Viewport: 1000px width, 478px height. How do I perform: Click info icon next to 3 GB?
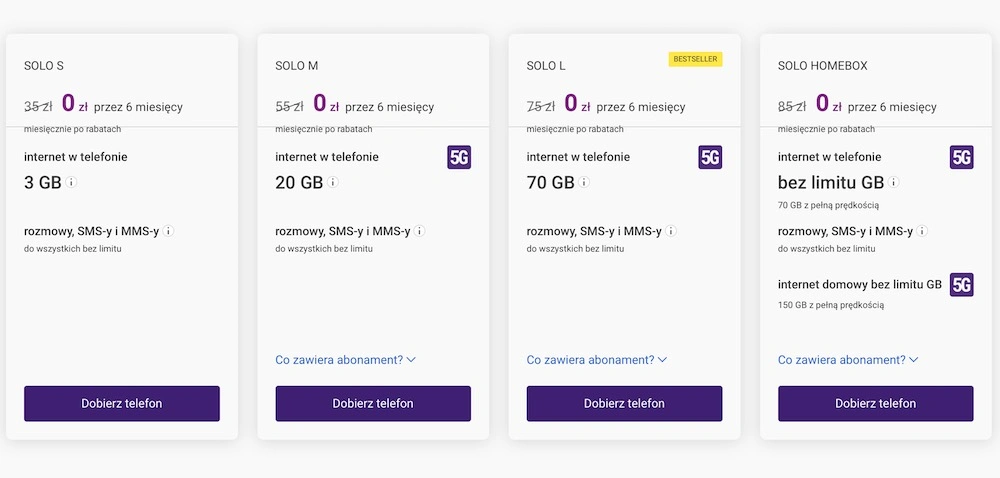(x=71, y=182)
